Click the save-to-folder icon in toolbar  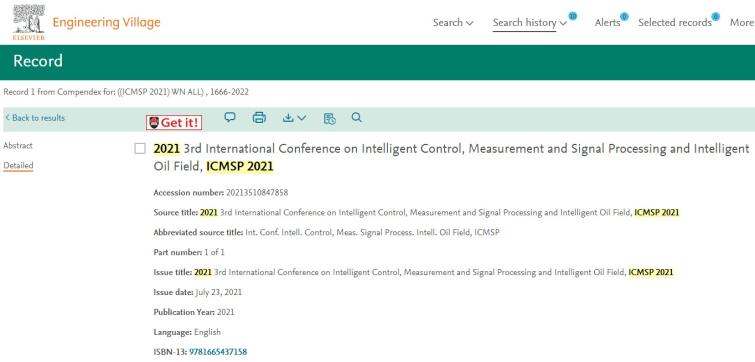coord(329,118)
